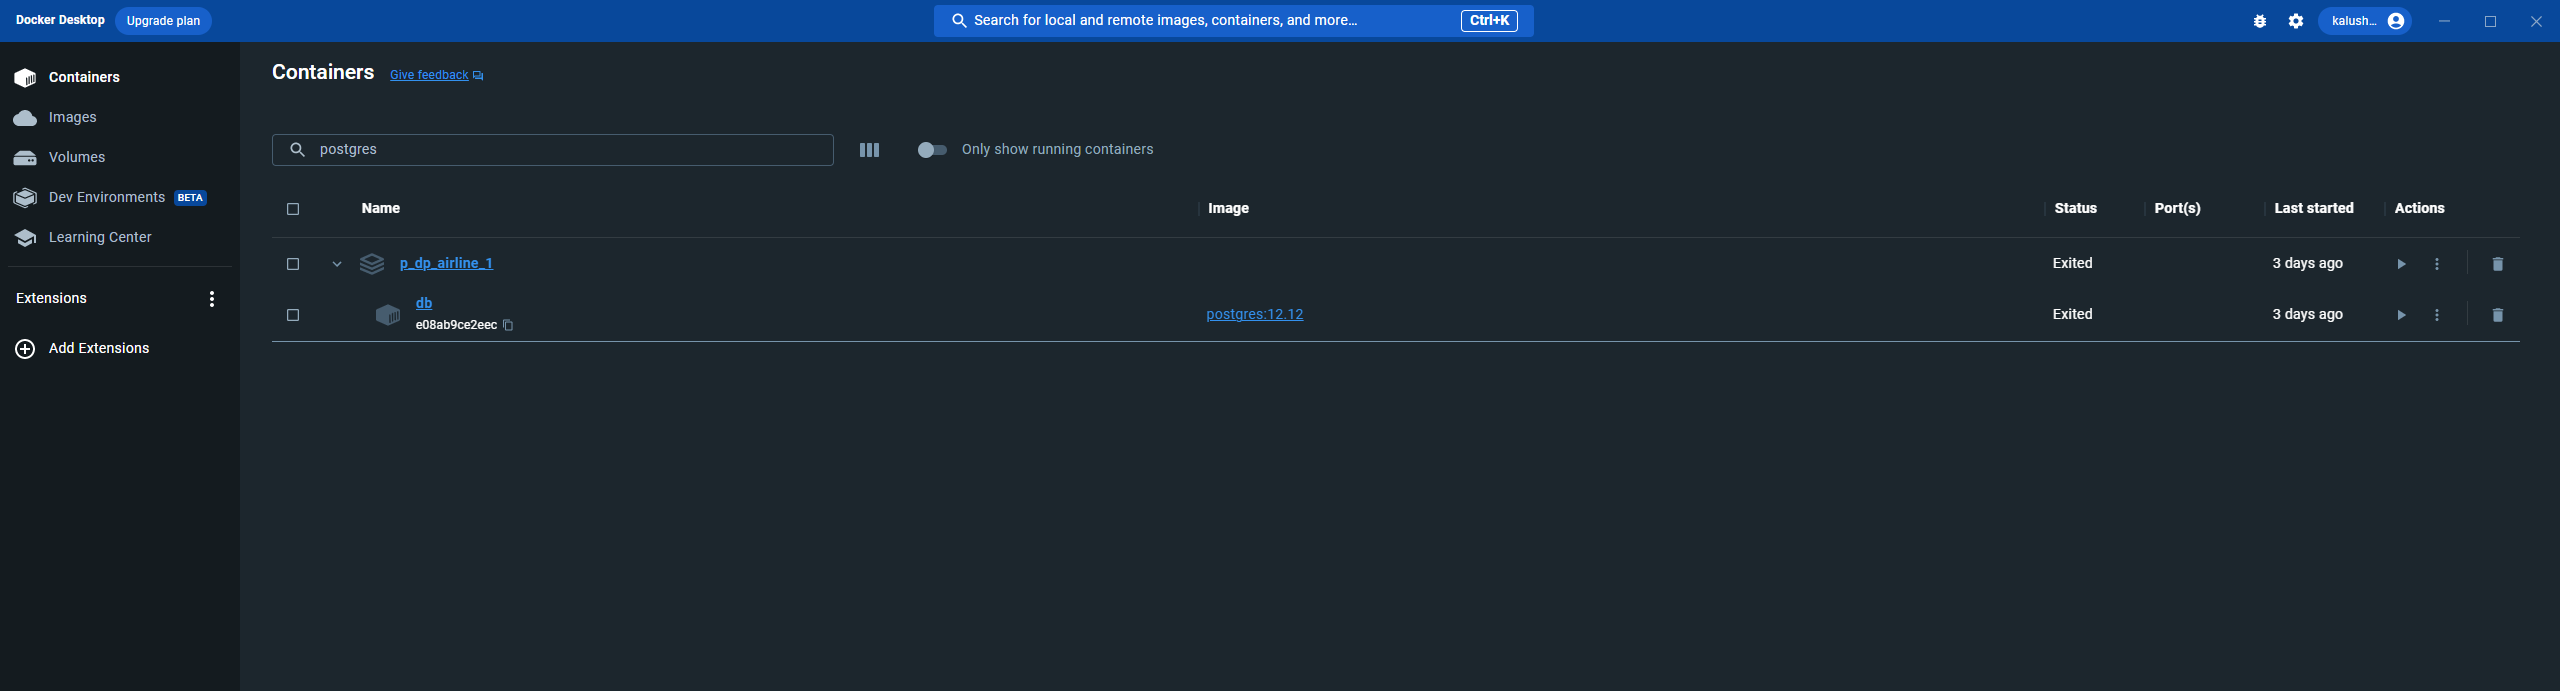Click the global search bar at top

click(1233, 21)
